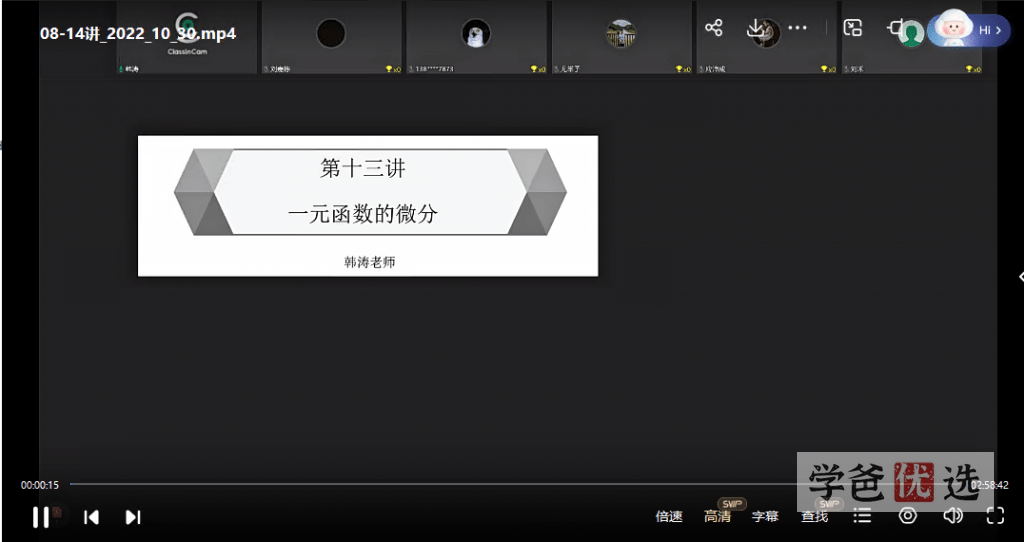Open the 查找 search feature
This screenshot has height=542, width=1024.
pos(814,517)
